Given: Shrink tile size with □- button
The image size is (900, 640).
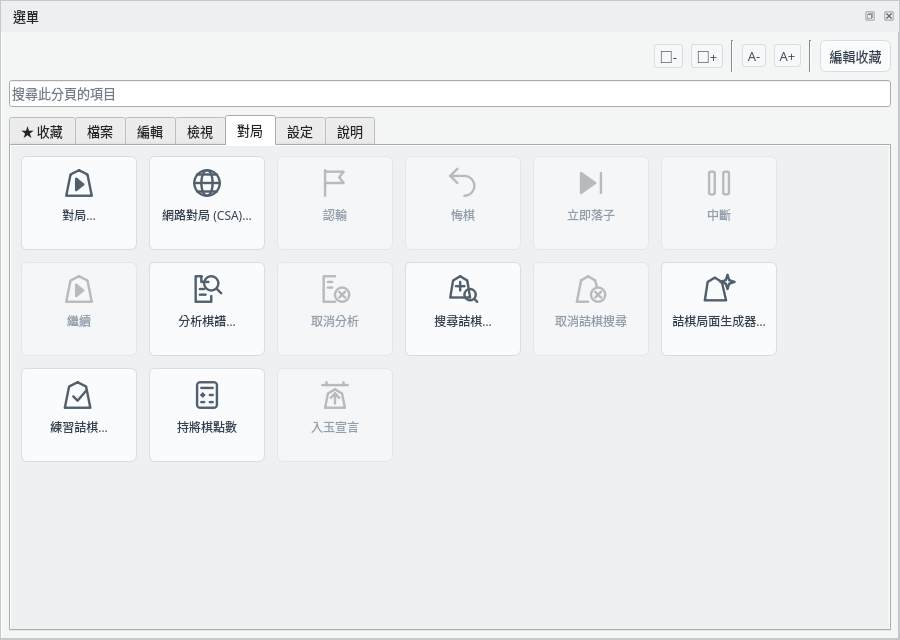Looking at the screenshot, I should tap(669, 56).
